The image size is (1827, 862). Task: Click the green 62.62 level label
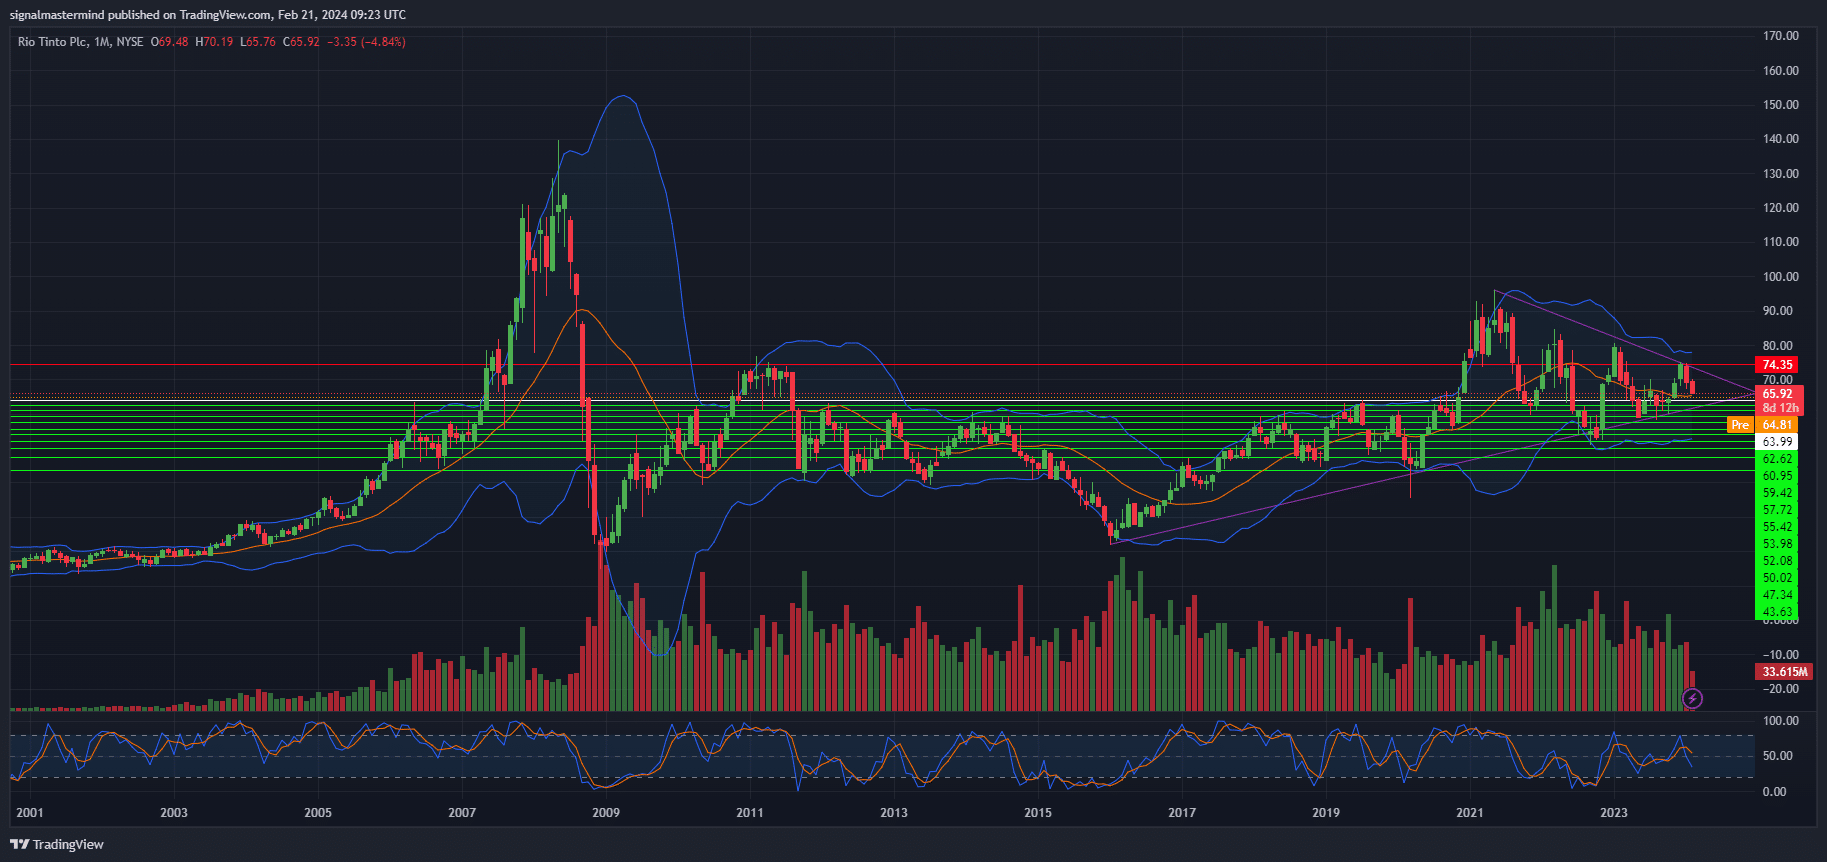1777,459
